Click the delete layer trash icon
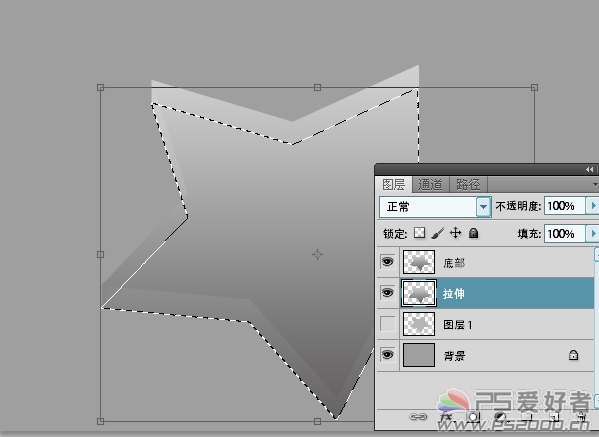The image size is (599, 437). pyautogui.click(x=581, y=417)
